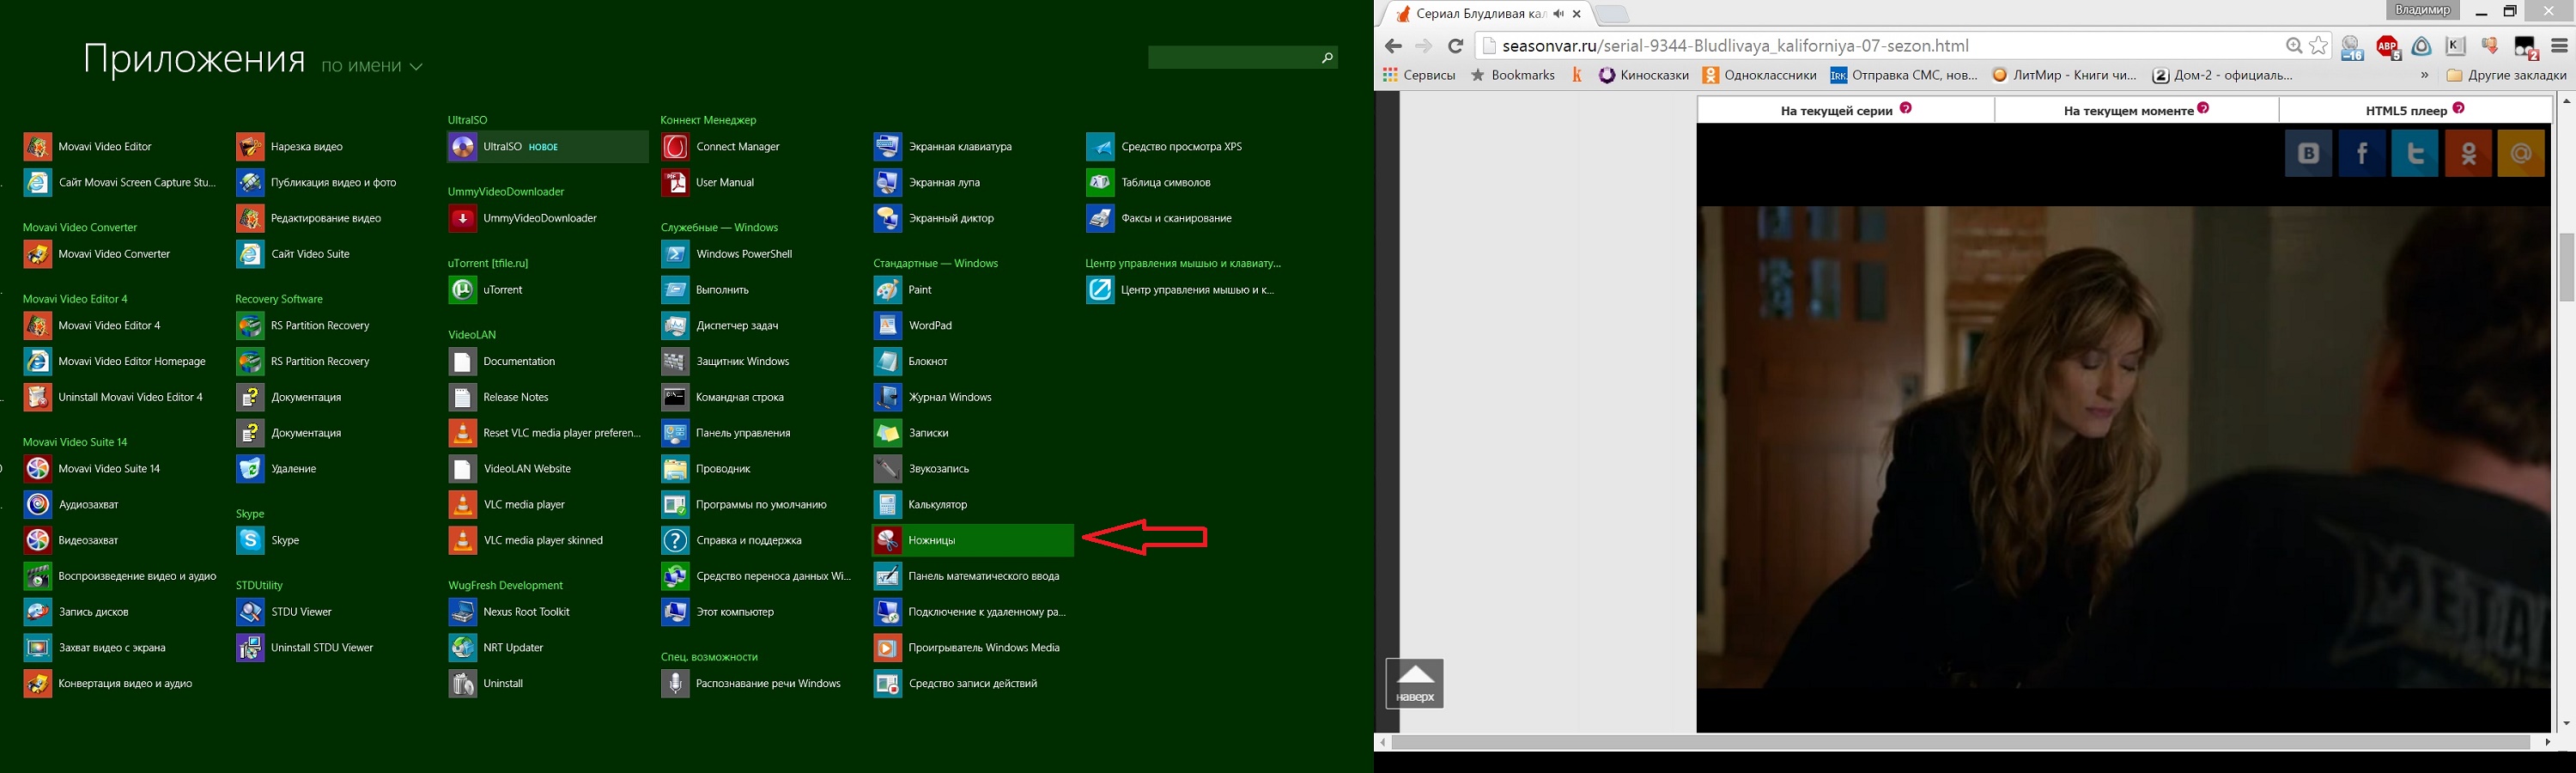Screen dimensions: 2576x773
Task: Show hidden bookmarks with the chevron
Action: pyautogui.click(x=2424, y=75)
